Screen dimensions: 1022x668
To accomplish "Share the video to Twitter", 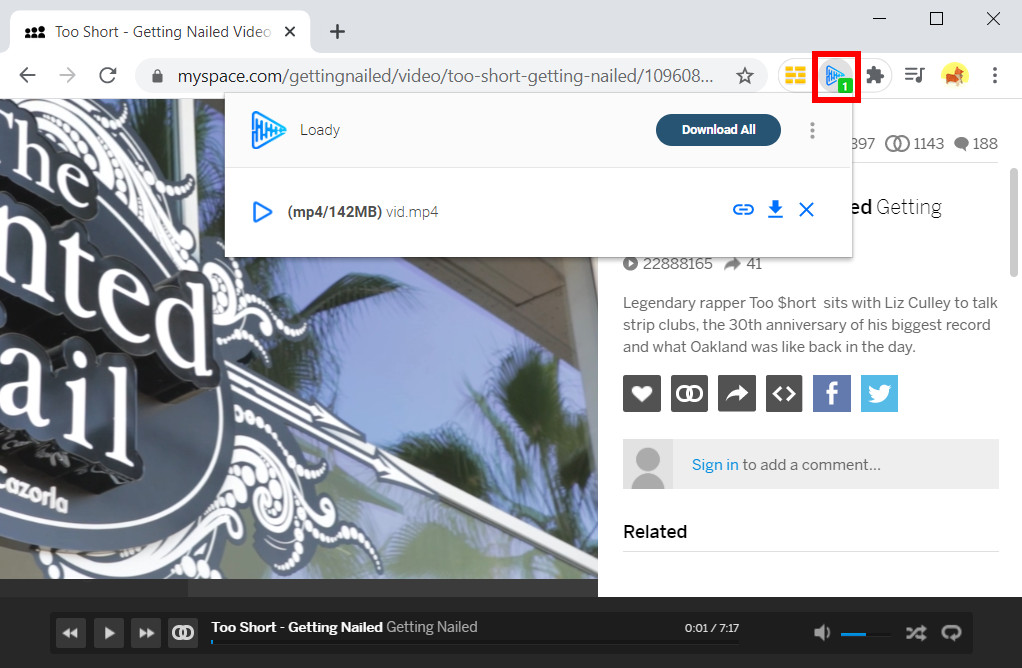I will 879,393.
